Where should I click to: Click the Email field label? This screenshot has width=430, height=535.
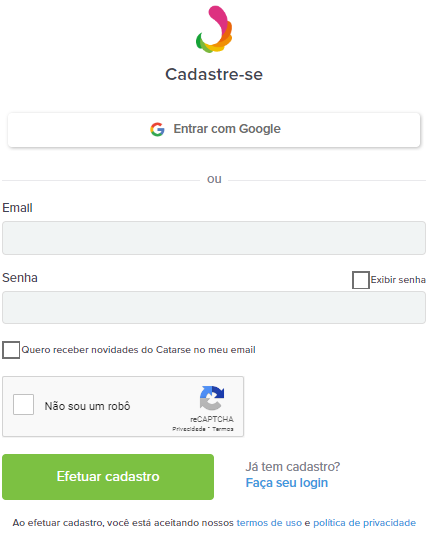(x=17, y=208)
